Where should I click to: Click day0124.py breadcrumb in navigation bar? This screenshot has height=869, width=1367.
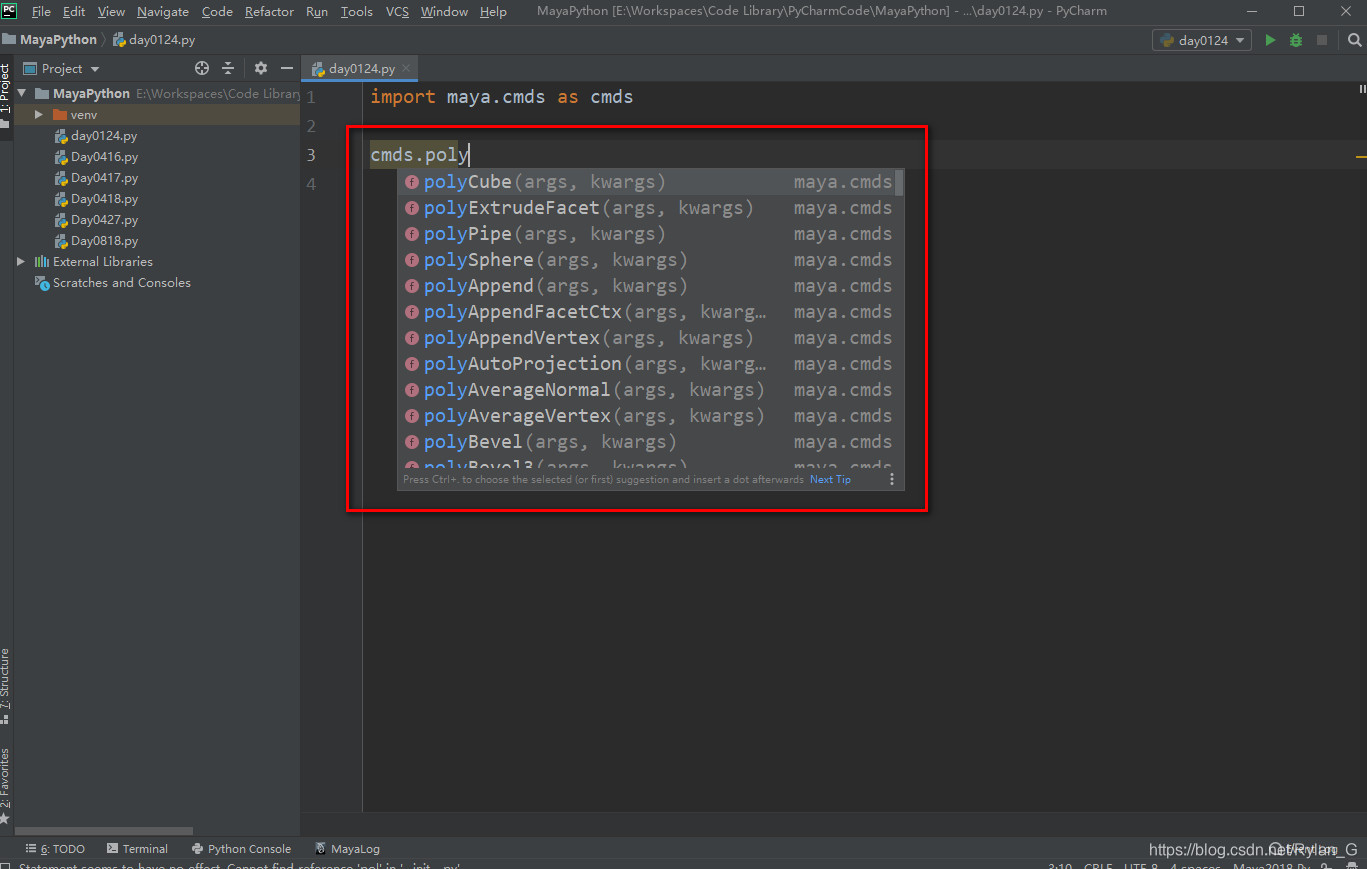click(154, 40)
